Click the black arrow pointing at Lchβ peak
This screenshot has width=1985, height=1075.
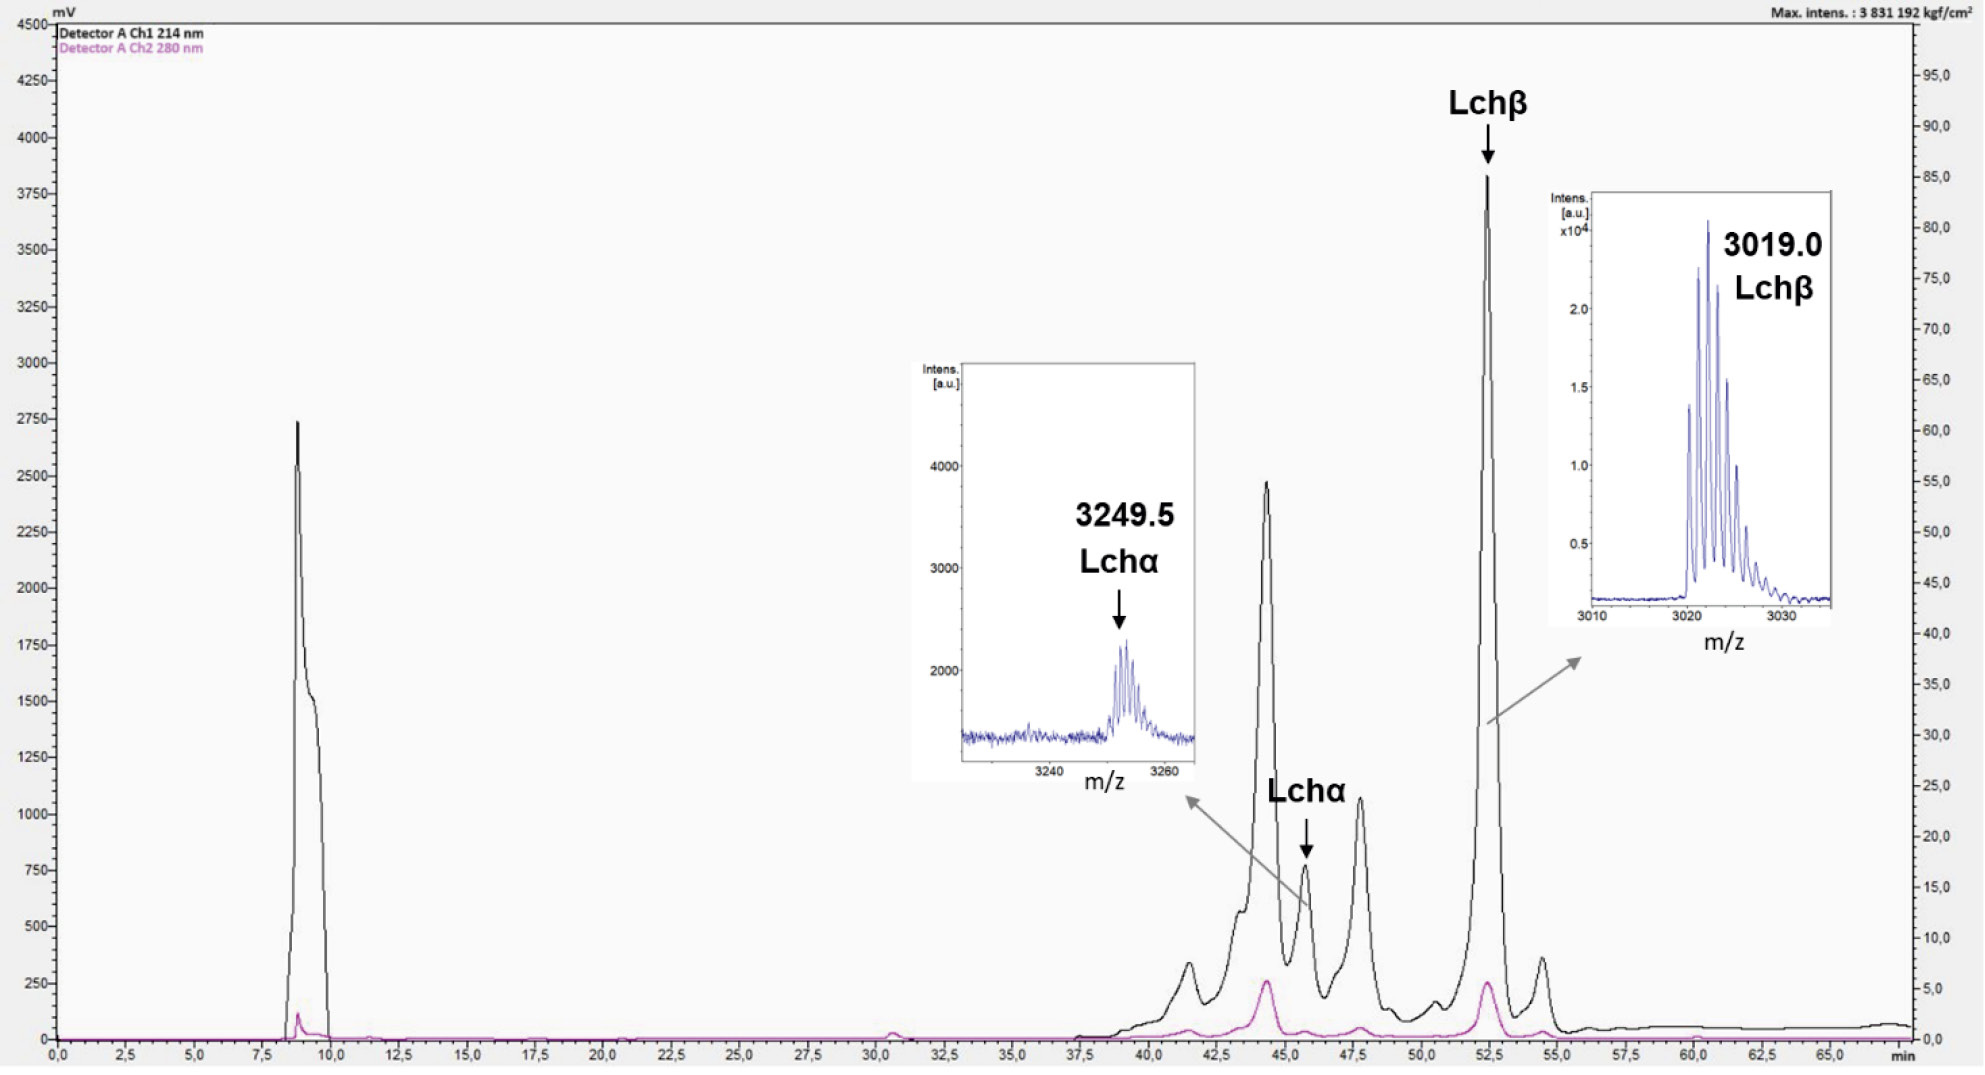click(1487, 144)
